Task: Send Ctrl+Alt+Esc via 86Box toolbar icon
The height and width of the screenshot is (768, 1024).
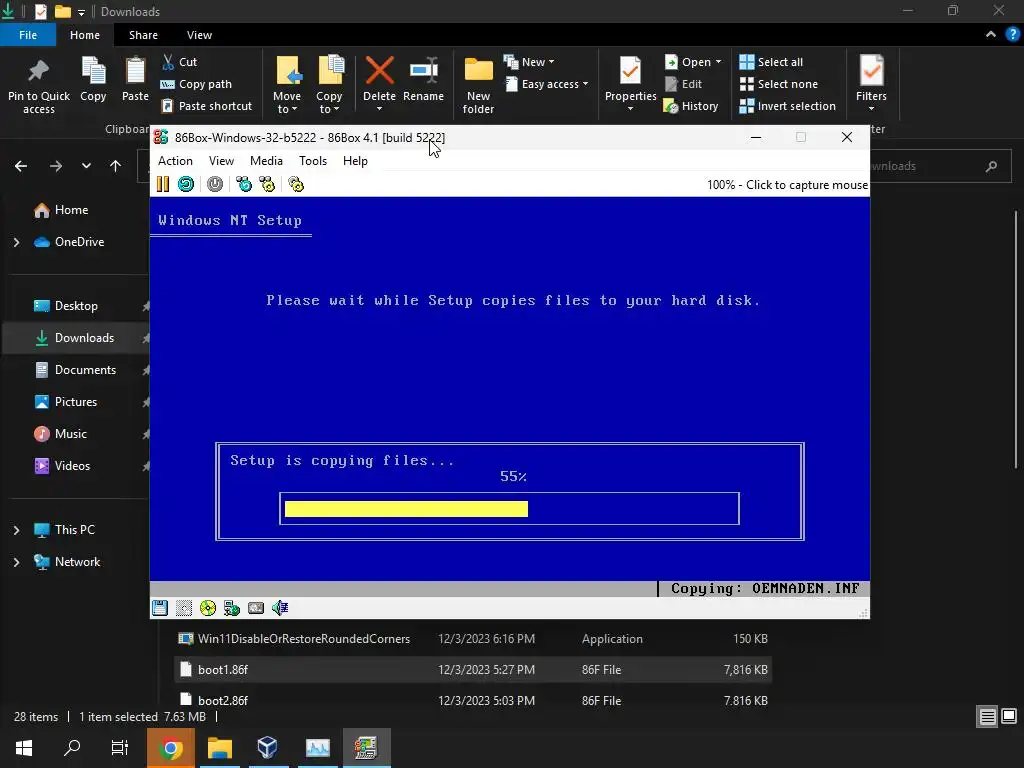Action: [267, 184]
